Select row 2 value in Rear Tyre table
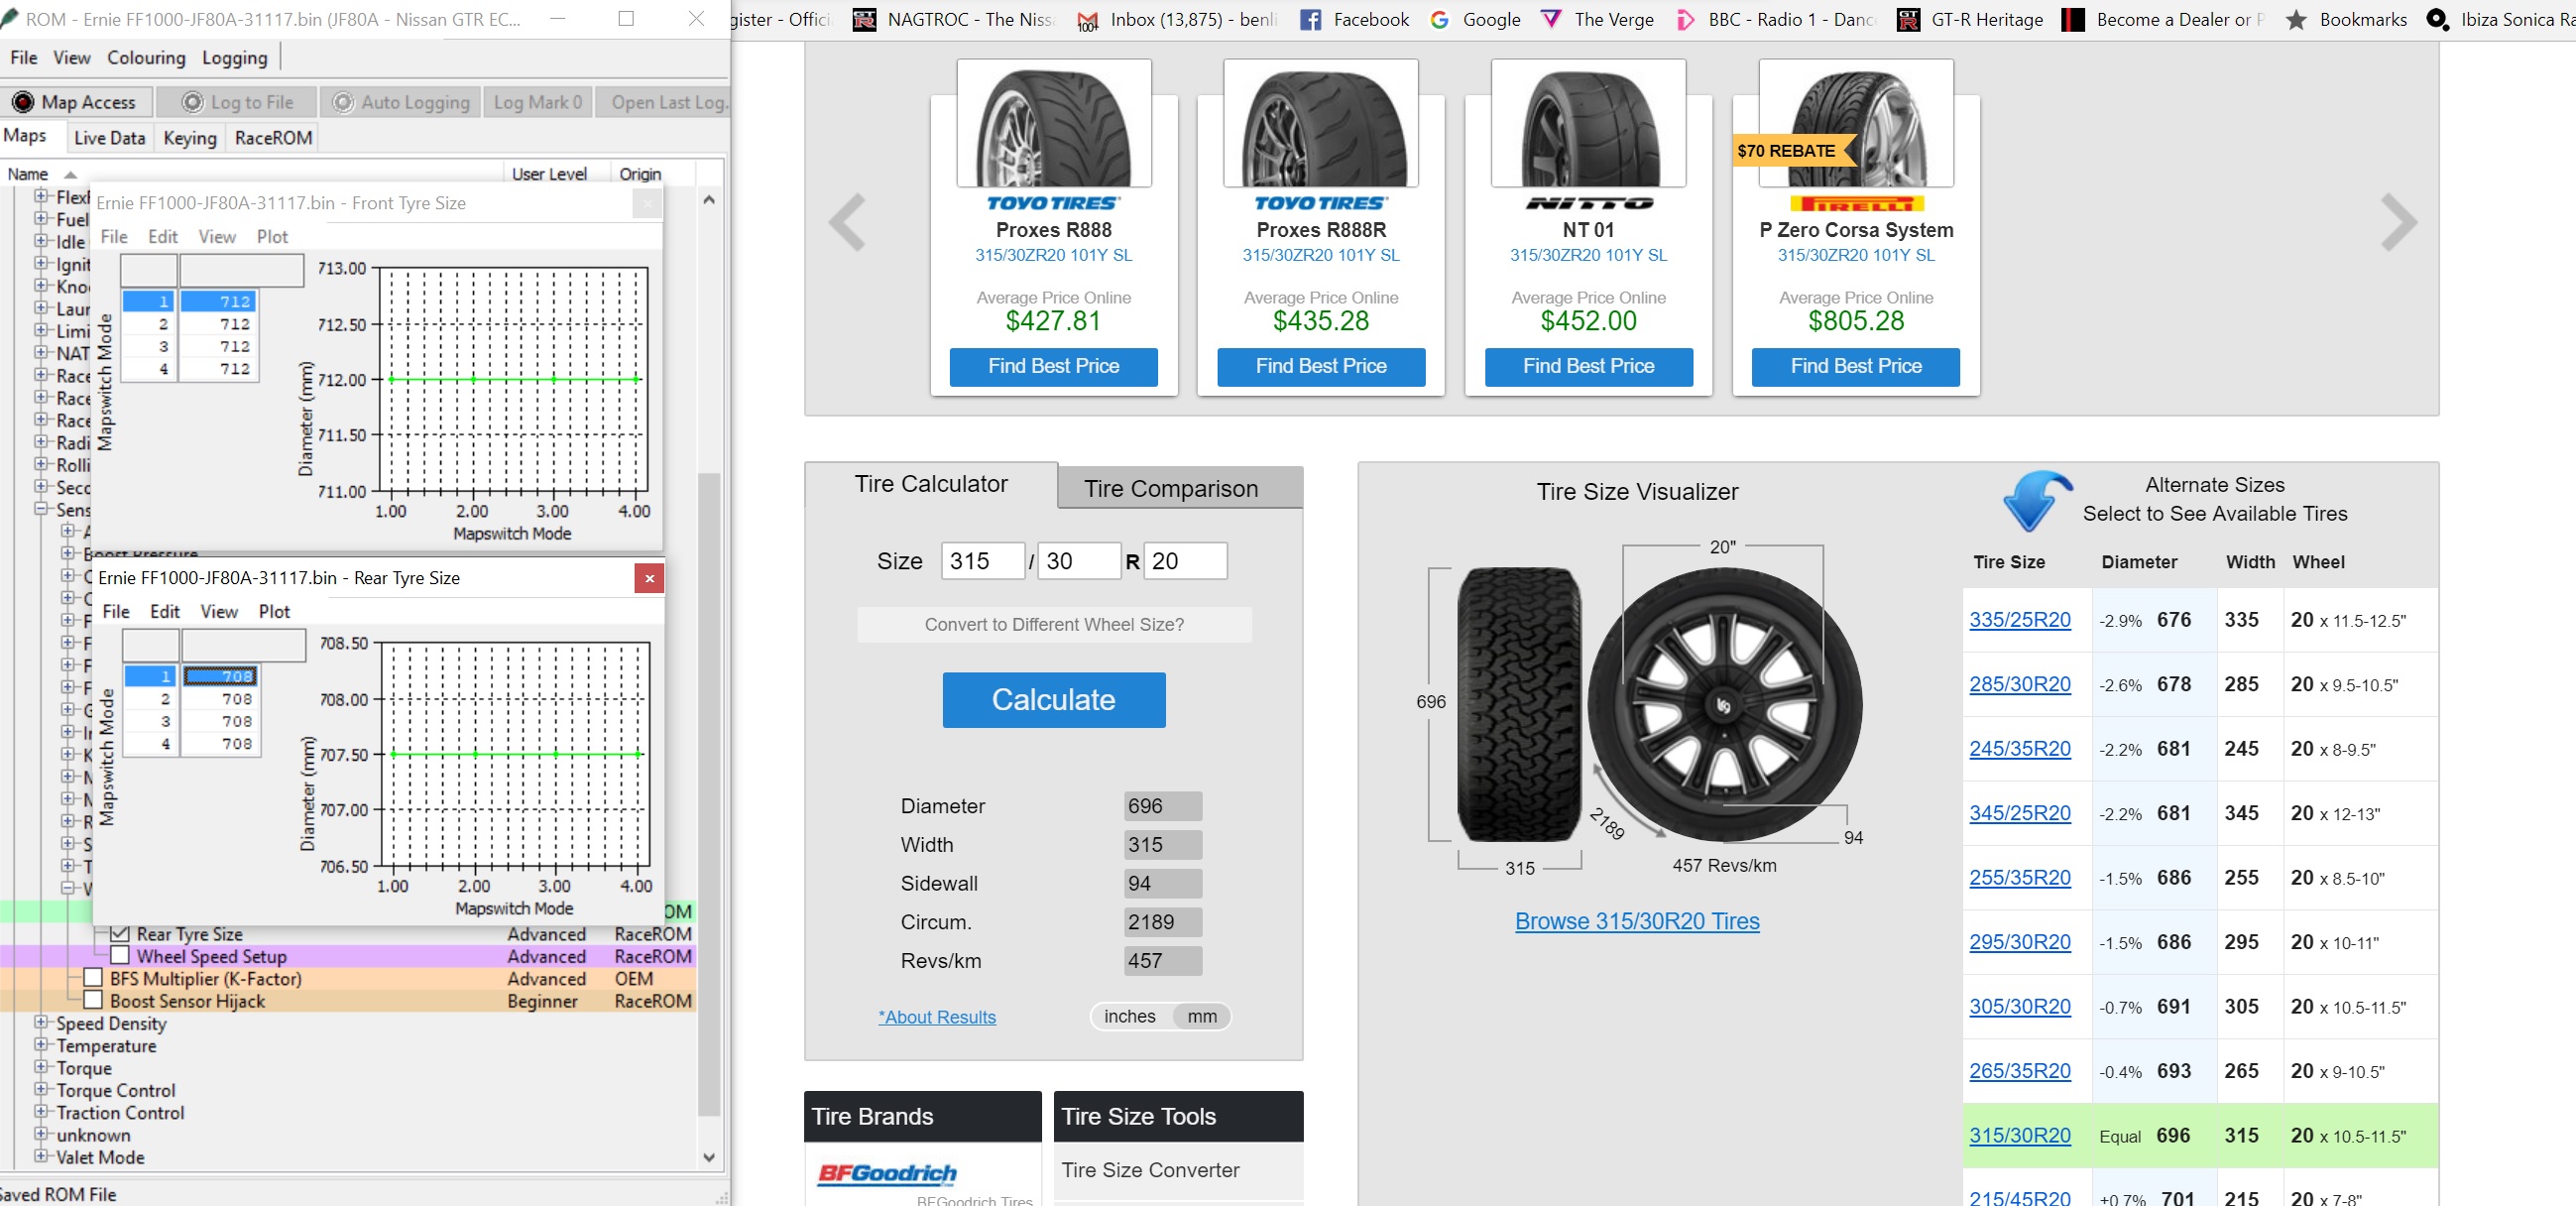This screenshot has height=1206, width=2576. (x=220, y=699)
